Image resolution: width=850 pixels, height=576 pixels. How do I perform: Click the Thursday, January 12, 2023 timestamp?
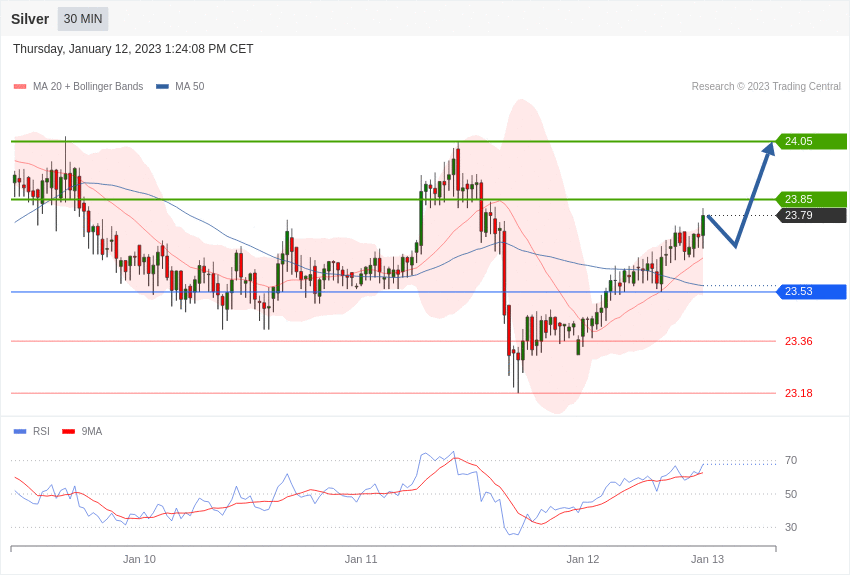[133, 49]
